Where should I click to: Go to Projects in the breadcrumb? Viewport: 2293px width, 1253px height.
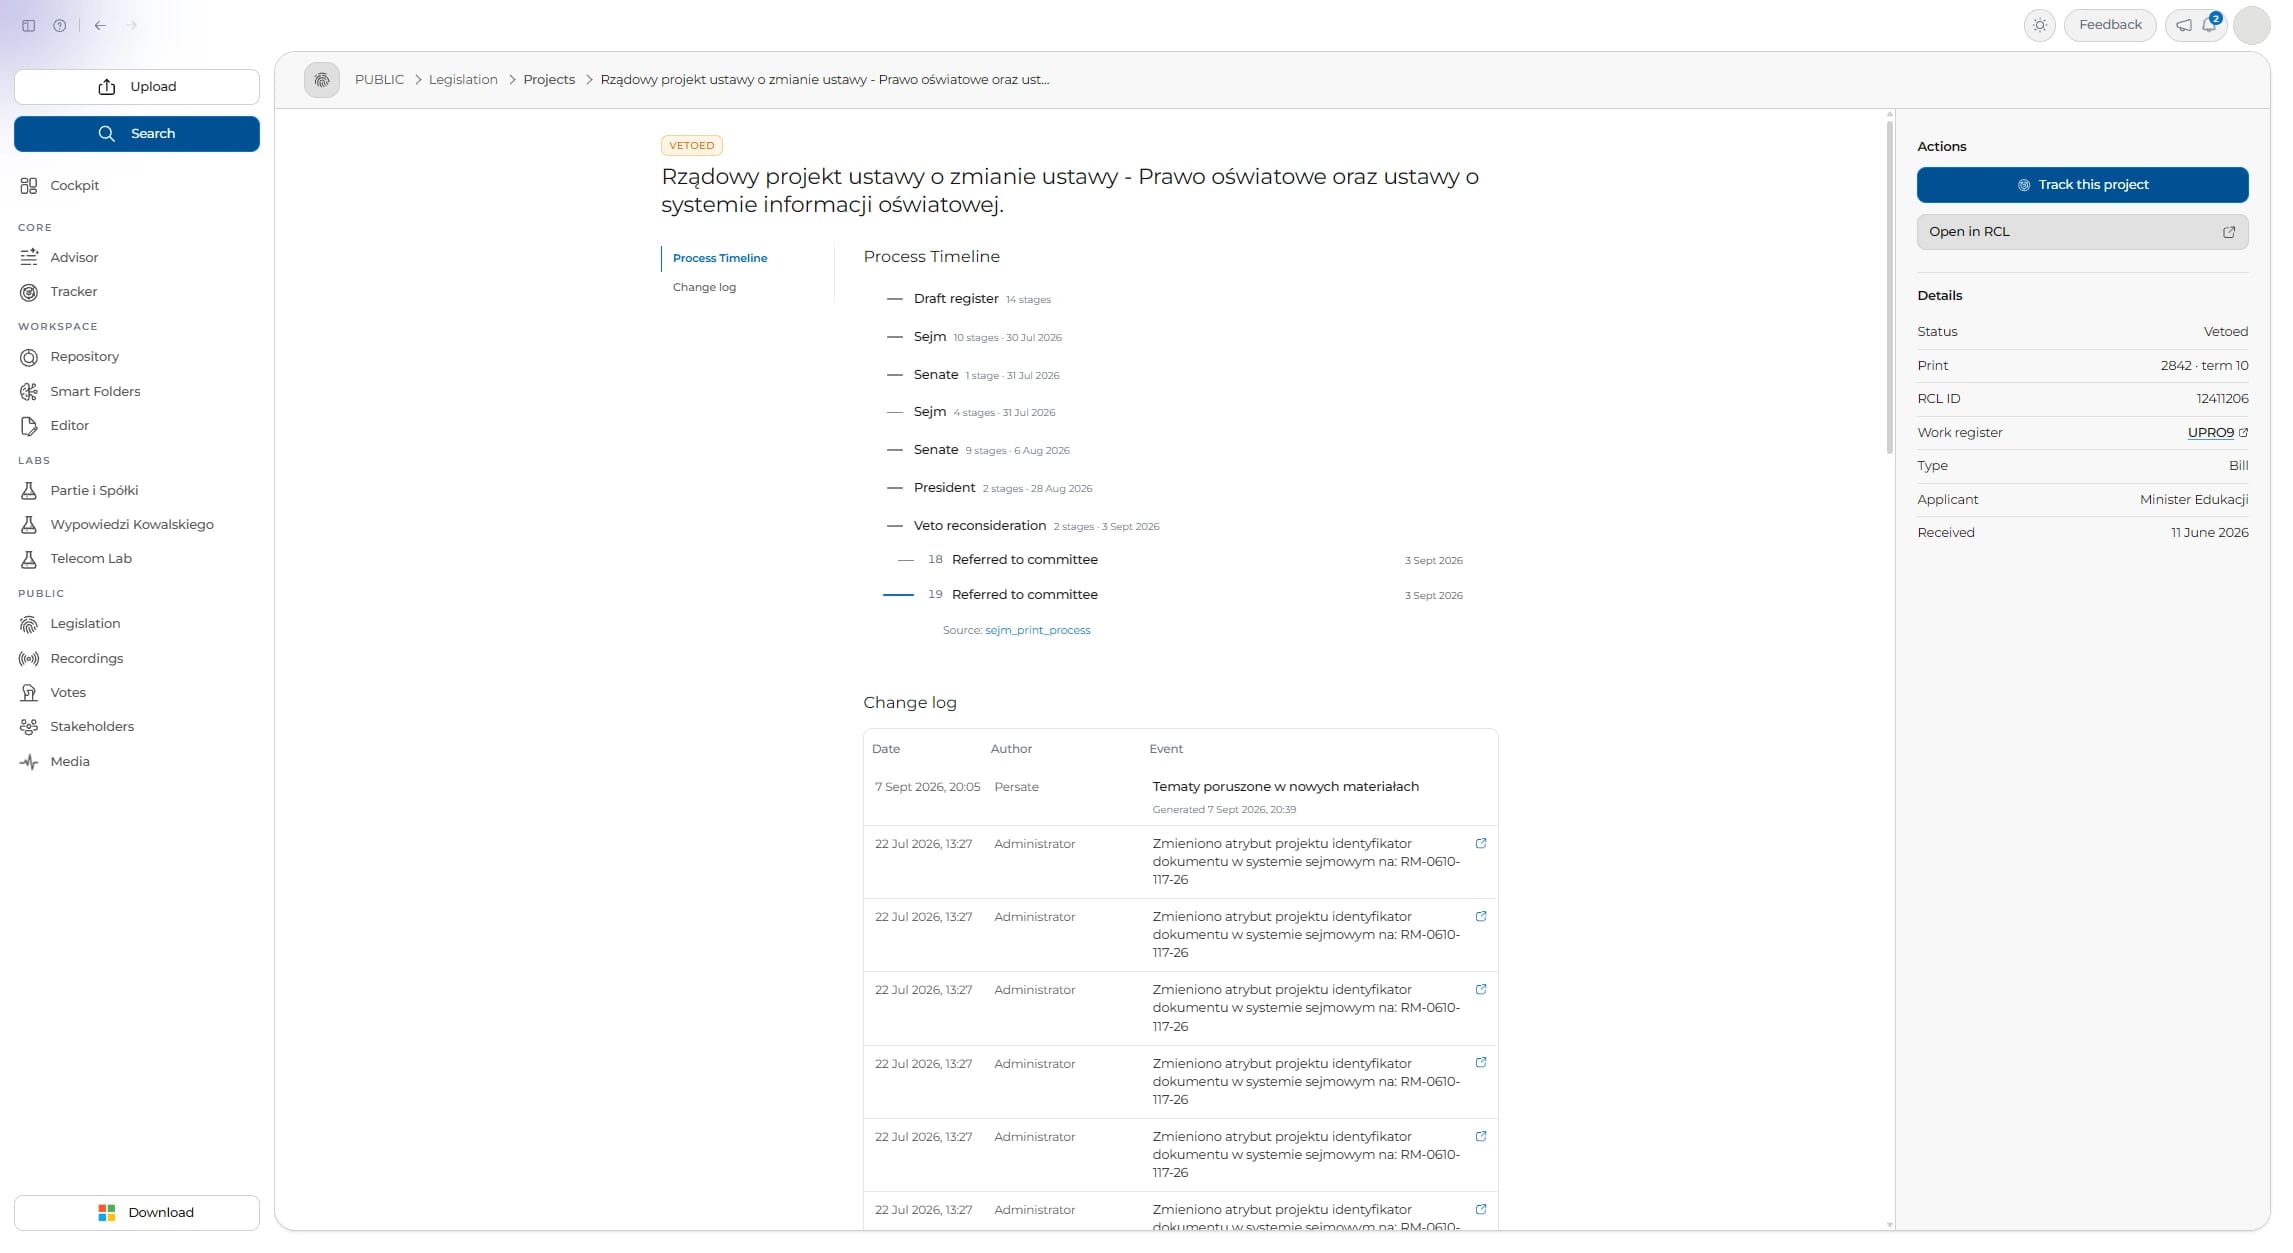click(x=549, y=80)
